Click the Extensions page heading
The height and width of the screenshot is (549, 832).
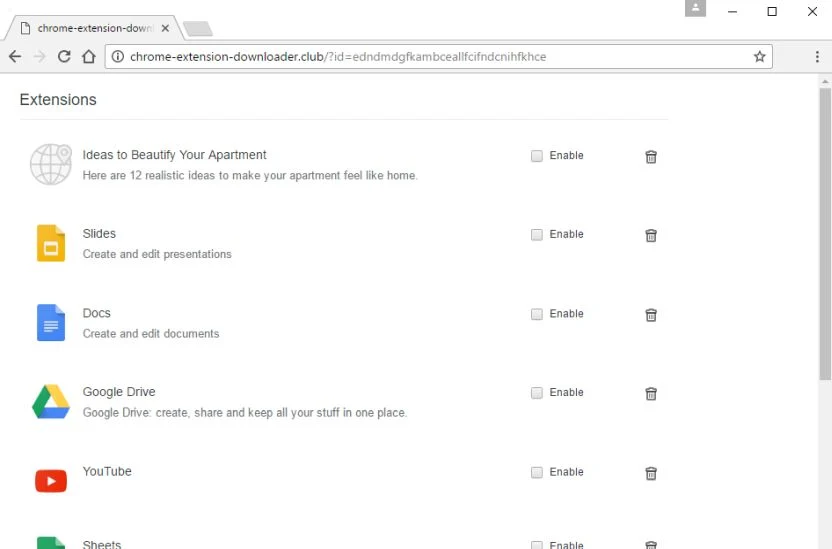58,100
